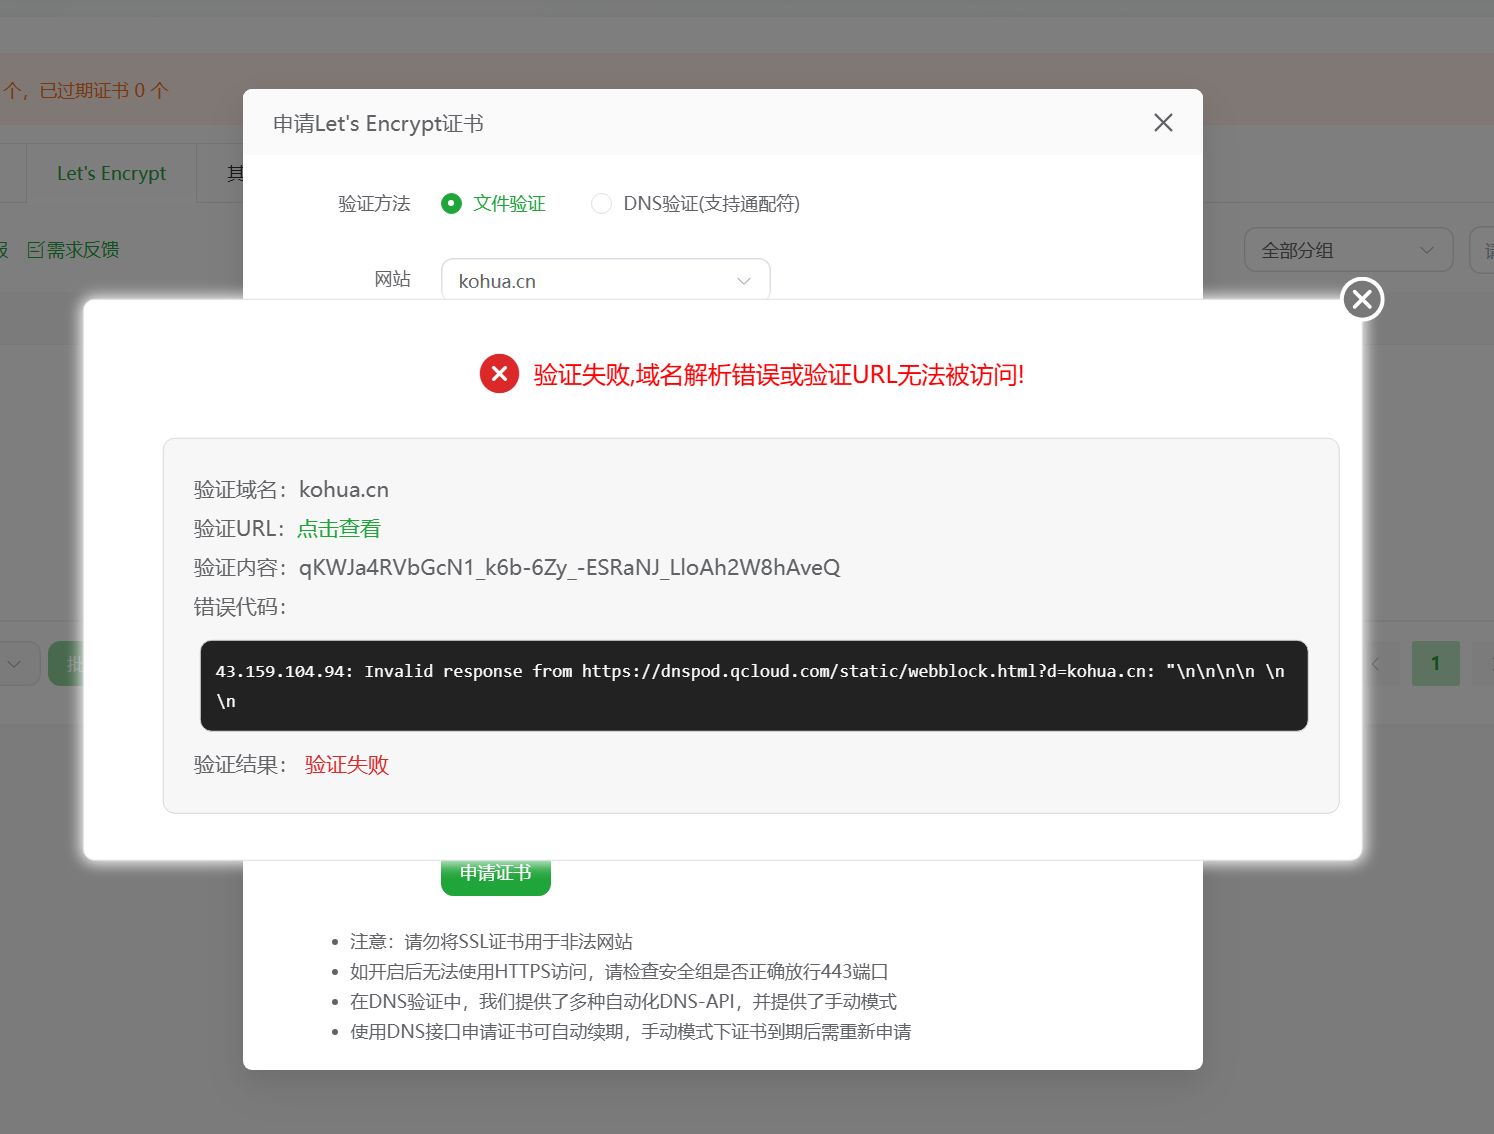Switch to the Let's Encrypt tab
The width and height of the screenshot is (1494, 1134).
click(111, 173)
